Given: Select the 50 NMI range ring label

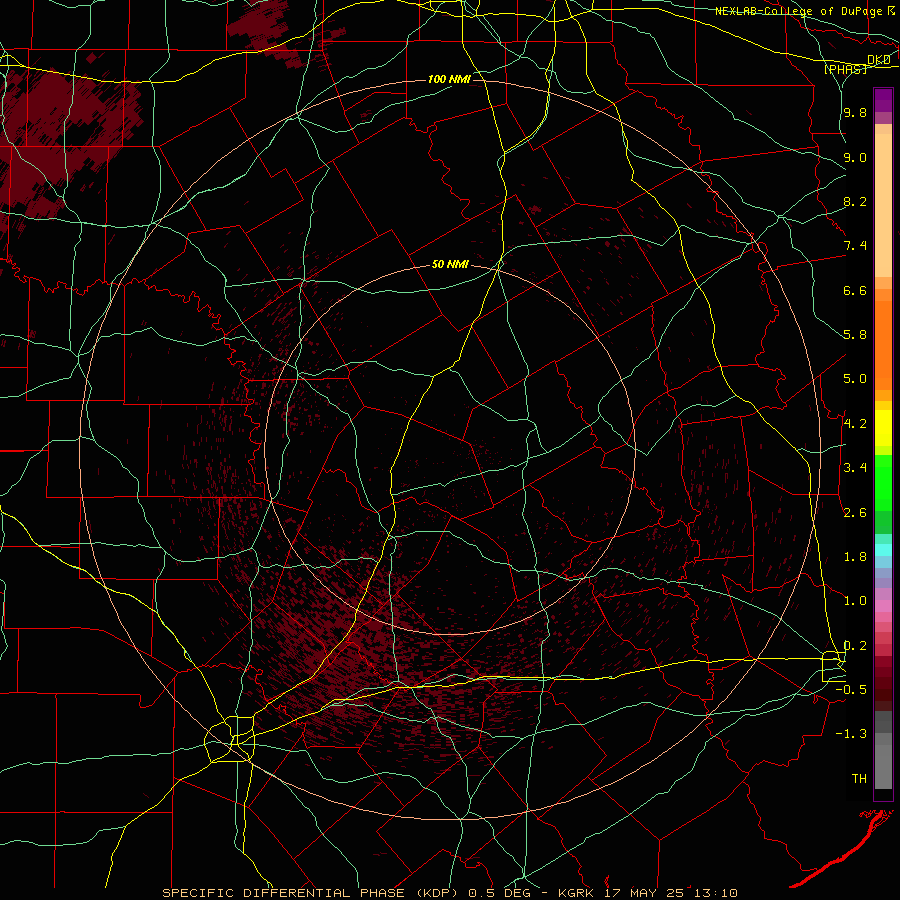Looking at the screenshot, I should click(450, 264).
